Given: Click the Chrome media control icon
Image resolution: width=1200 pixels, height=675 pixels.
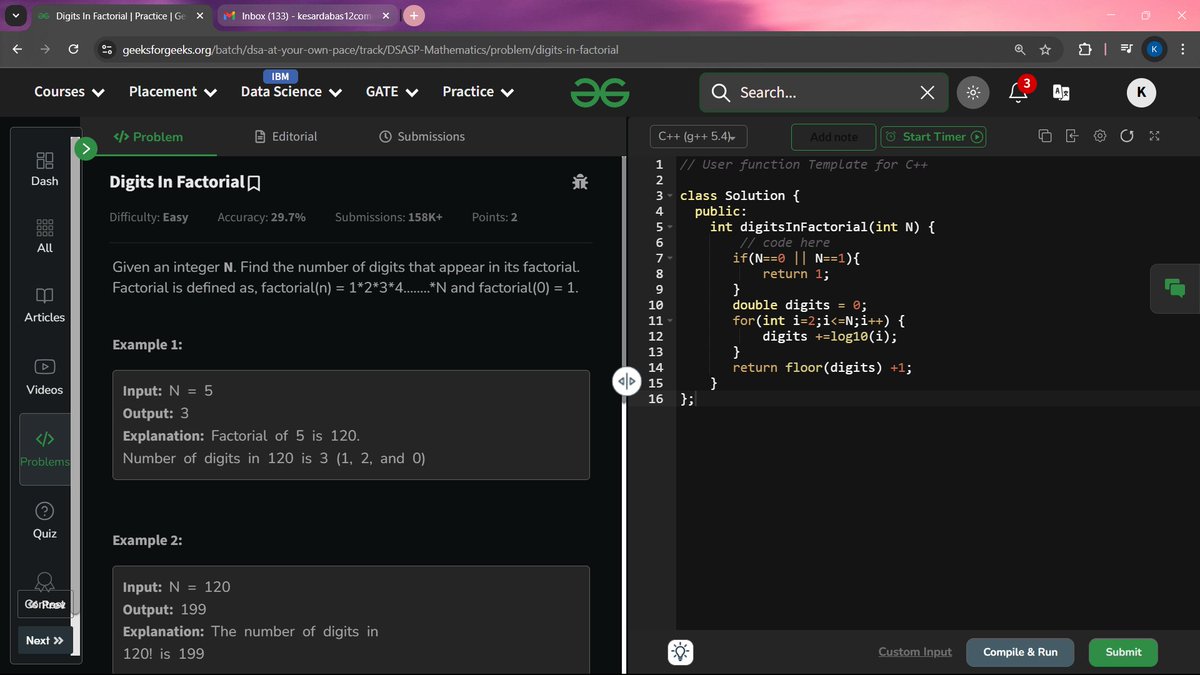Looking at the screenshot, I should [x=1126, y=50].
